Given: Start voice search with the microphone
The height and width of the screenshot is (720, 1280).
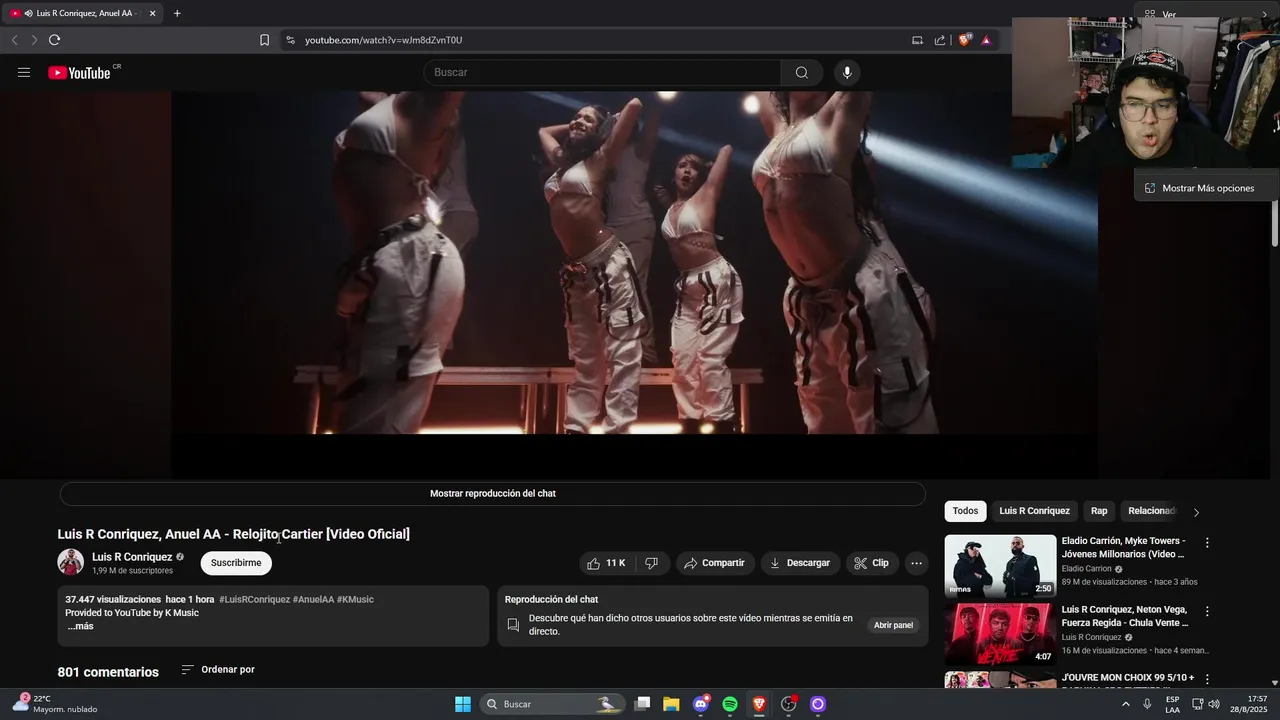Looking at the screenshot, I should [847, 72].
